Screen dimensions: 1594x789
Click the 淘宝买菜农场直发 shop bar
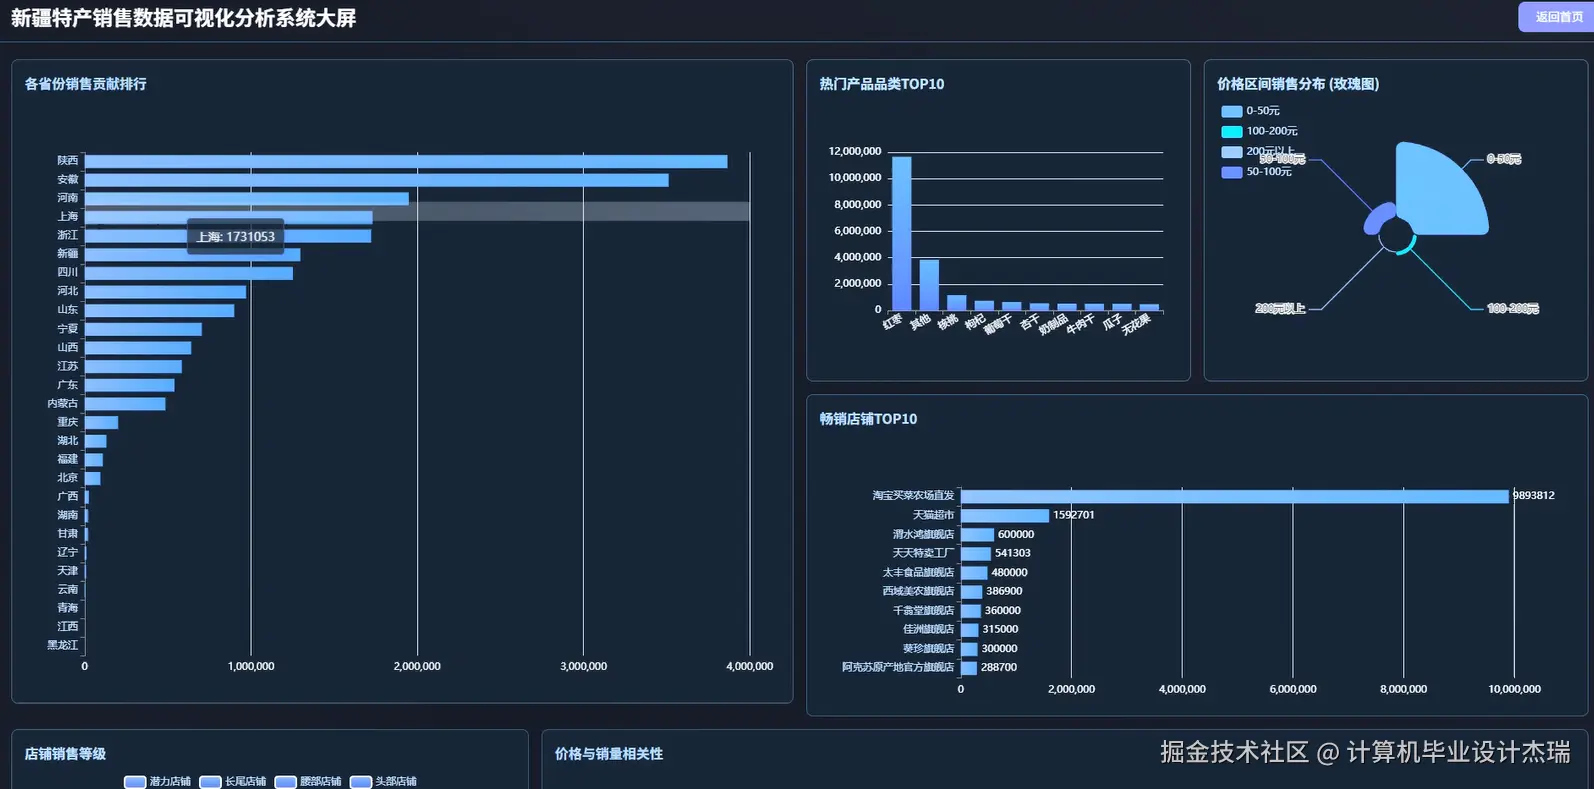tap(1235, 496)
